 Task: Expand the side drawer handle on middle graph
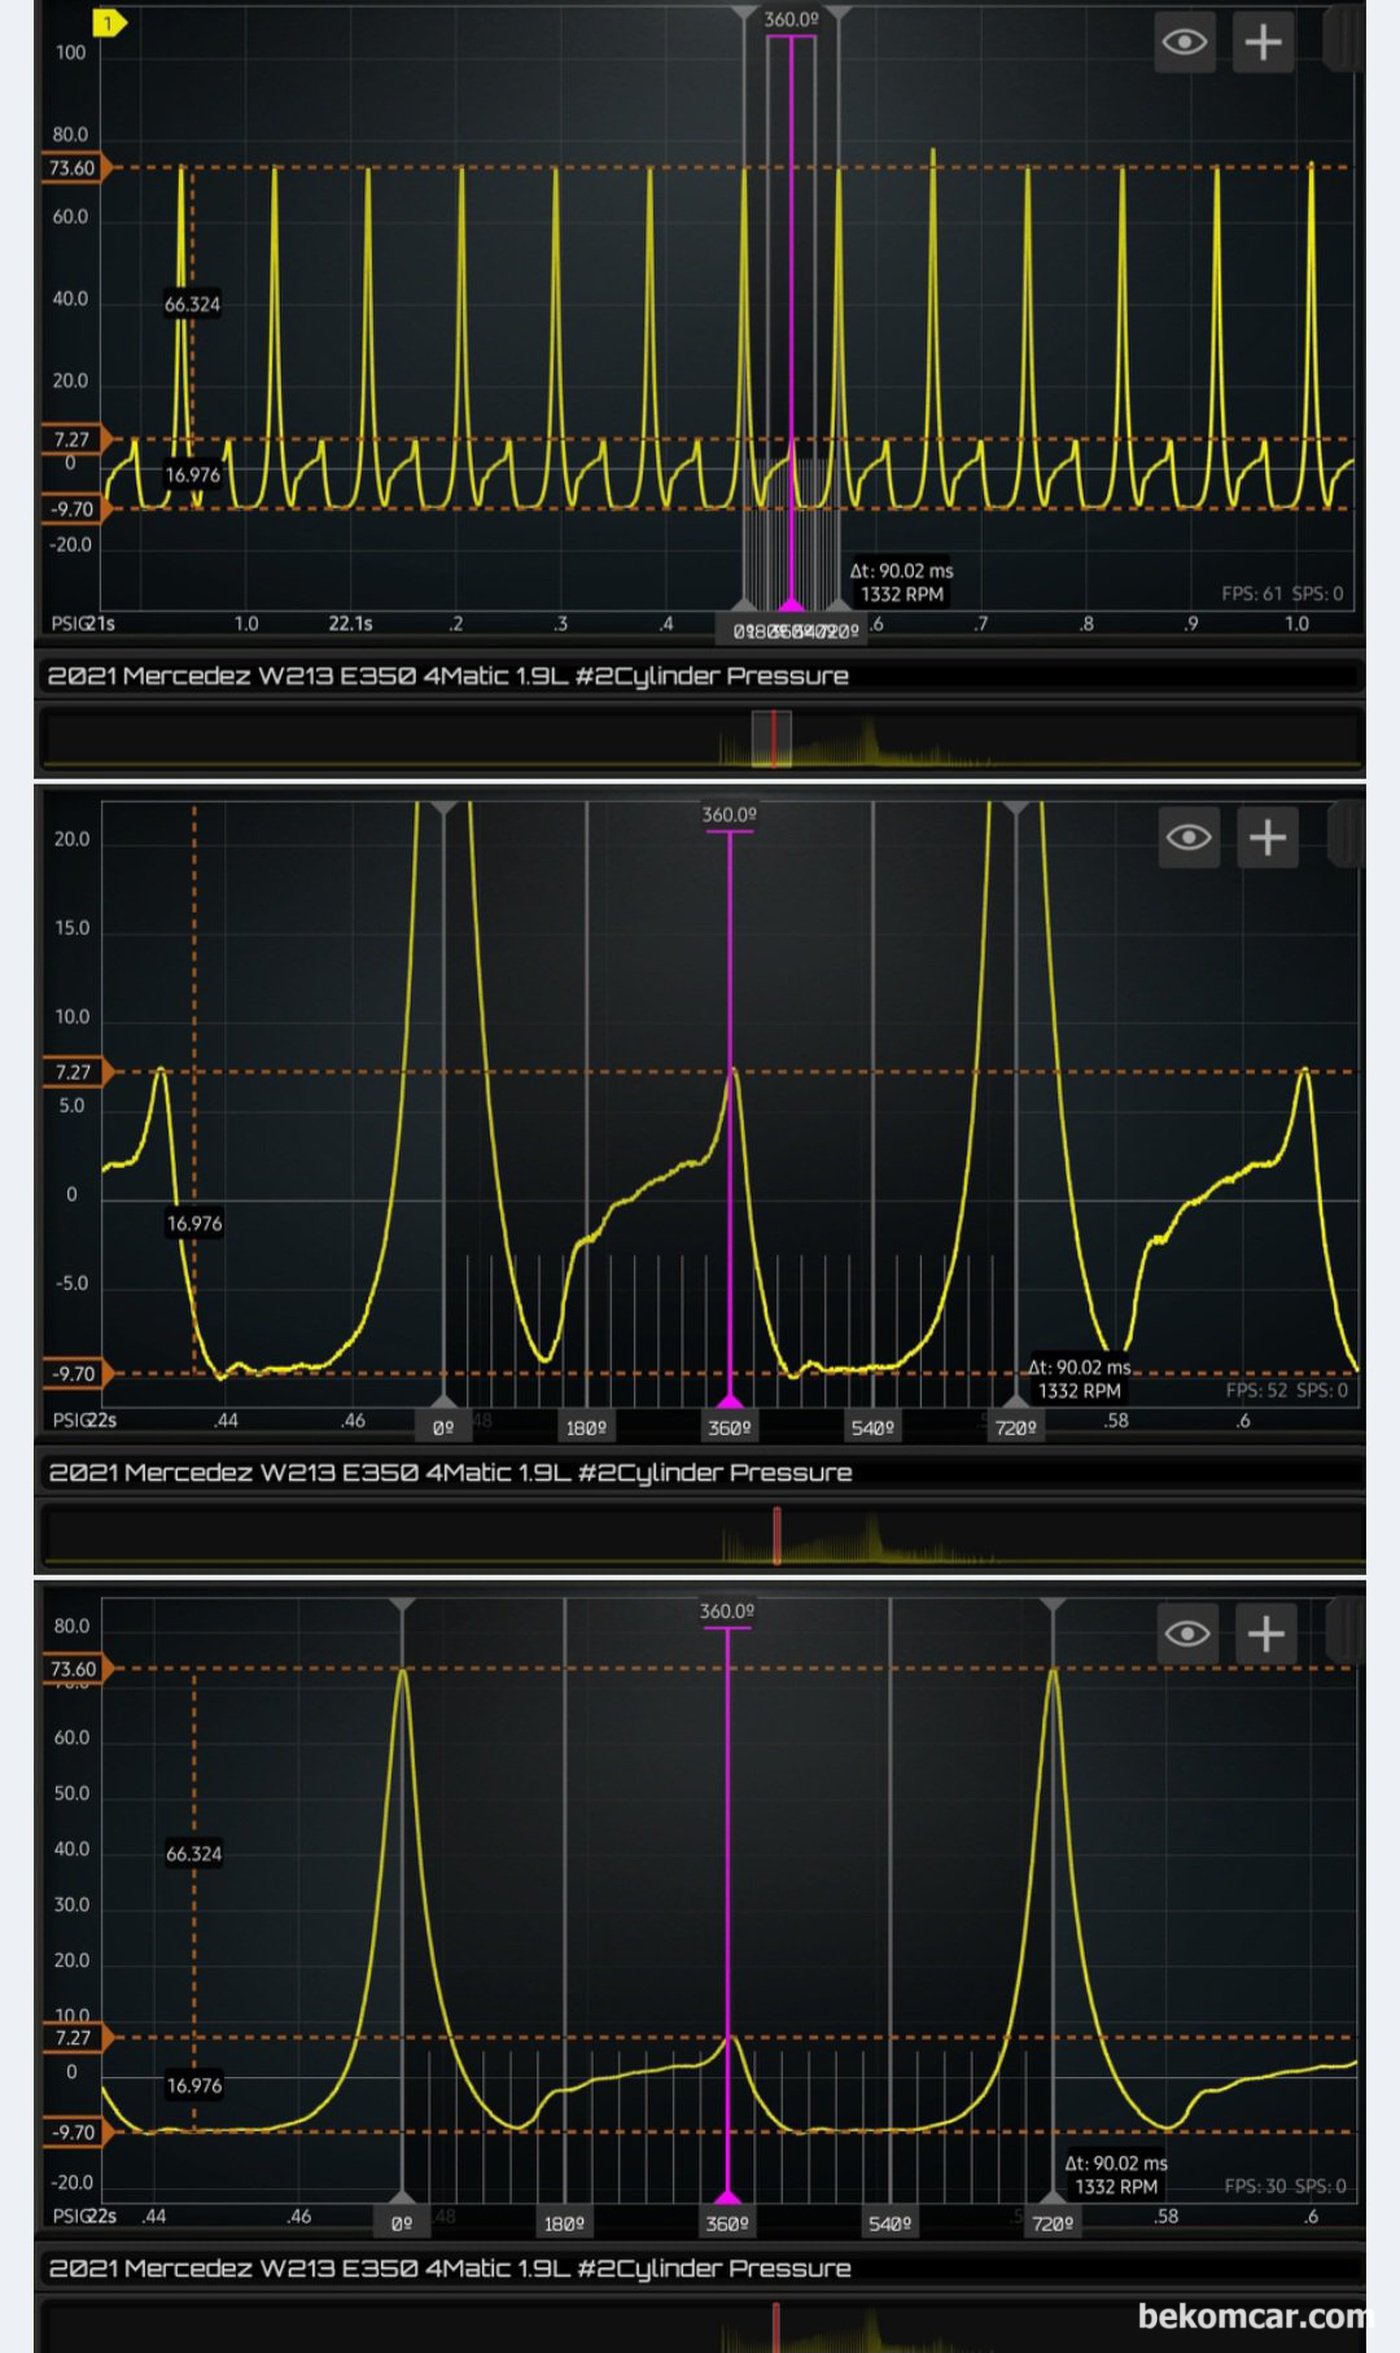(1346, 837)
